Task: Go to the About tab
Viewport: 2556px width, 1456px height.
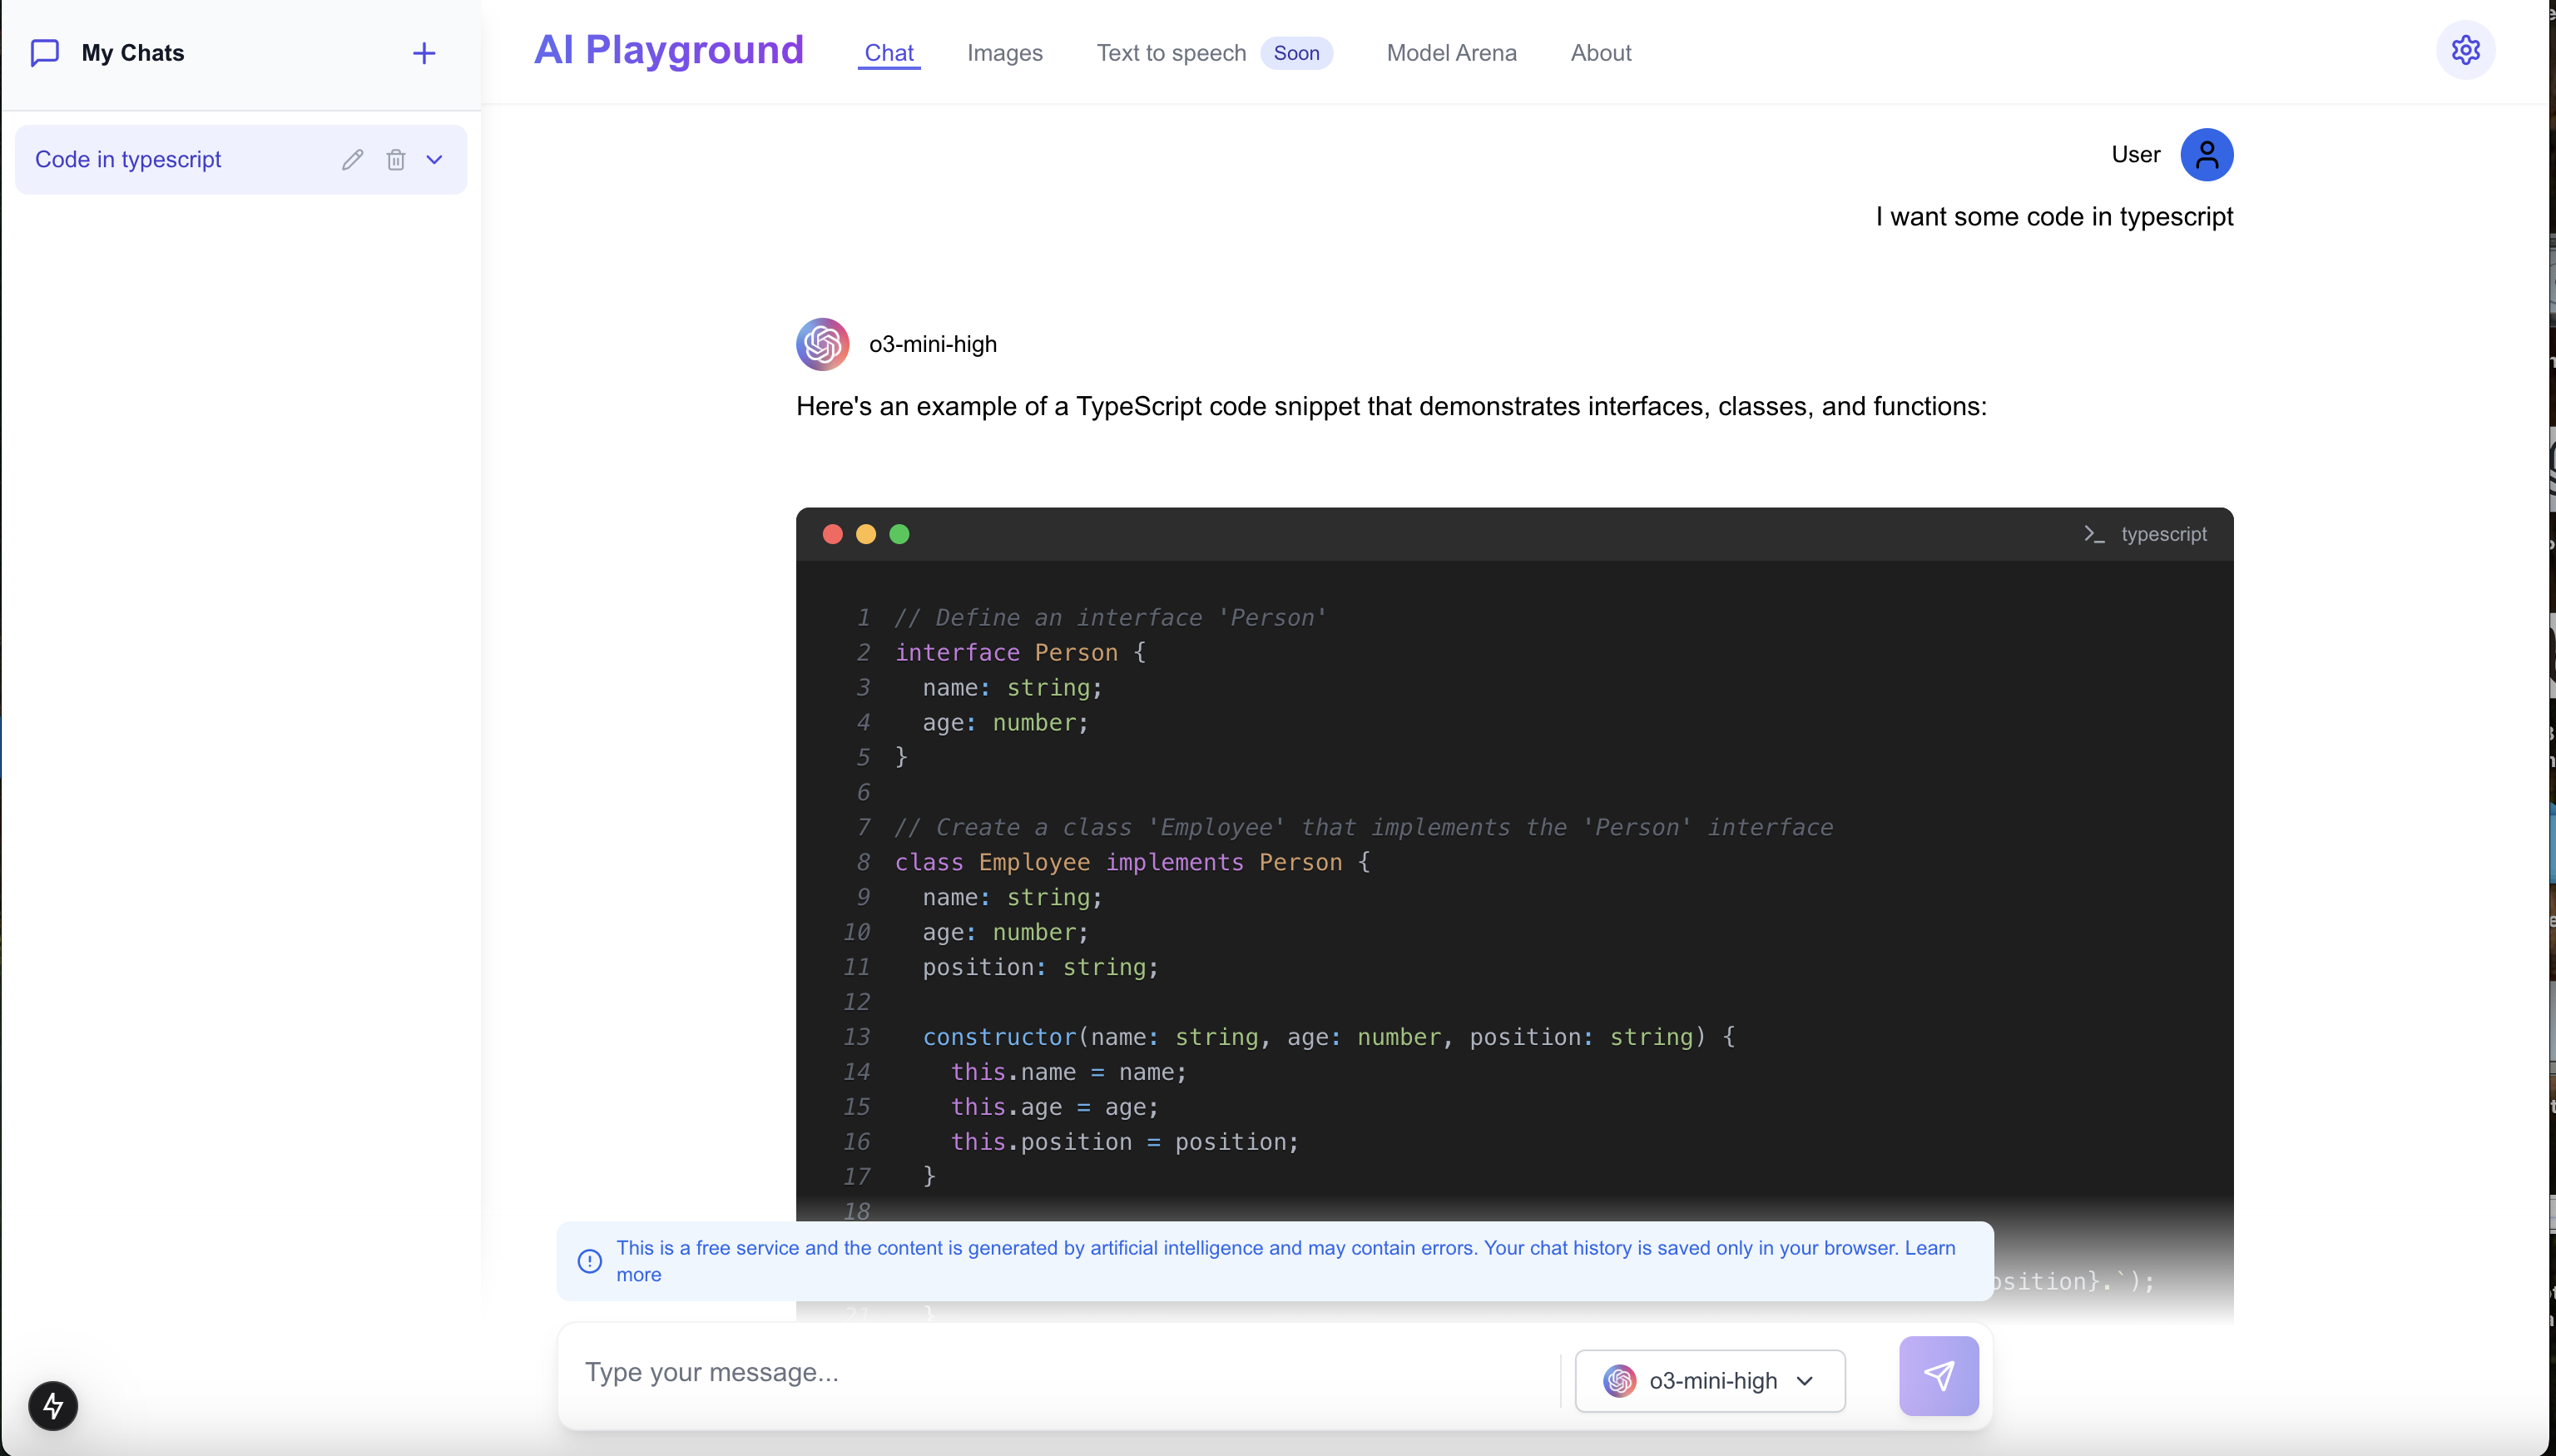Action: pos(1600,53)
